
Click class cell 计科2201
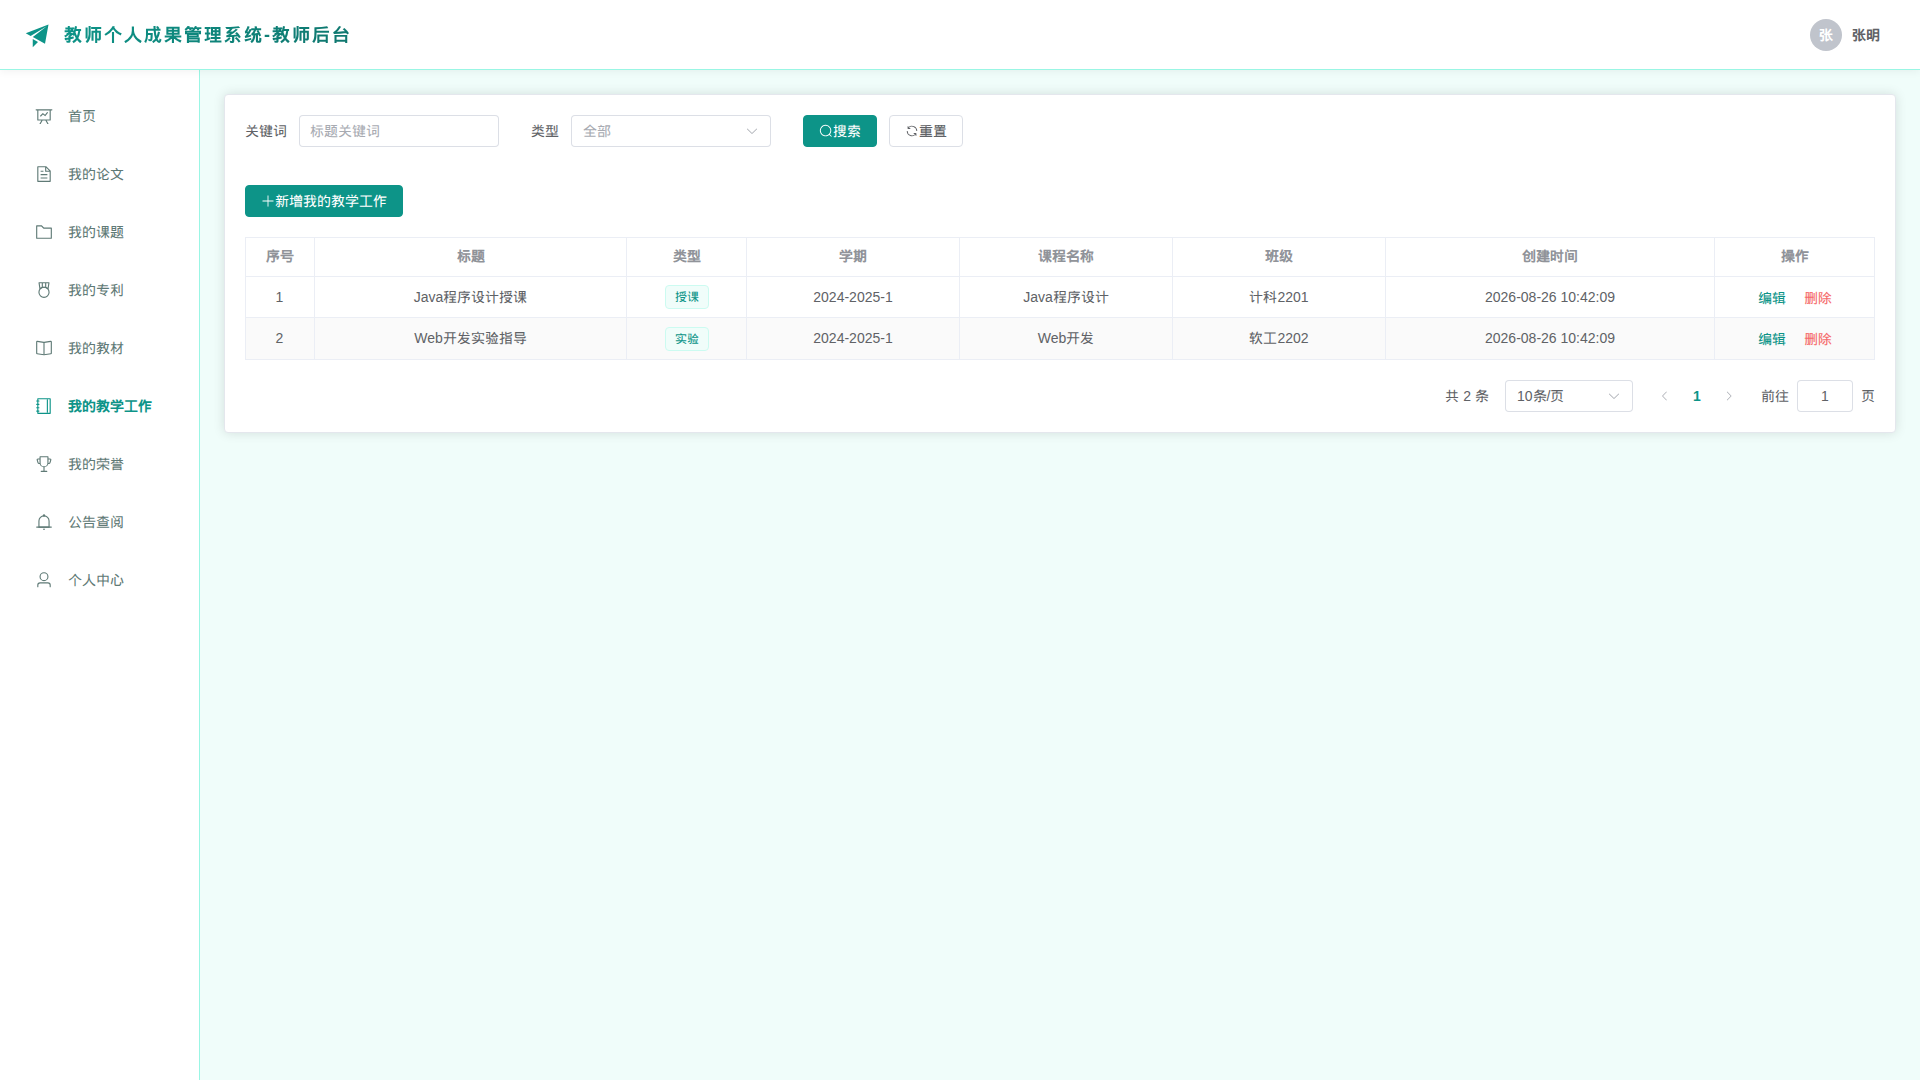pyautogui.click(x=1279, y=297)
